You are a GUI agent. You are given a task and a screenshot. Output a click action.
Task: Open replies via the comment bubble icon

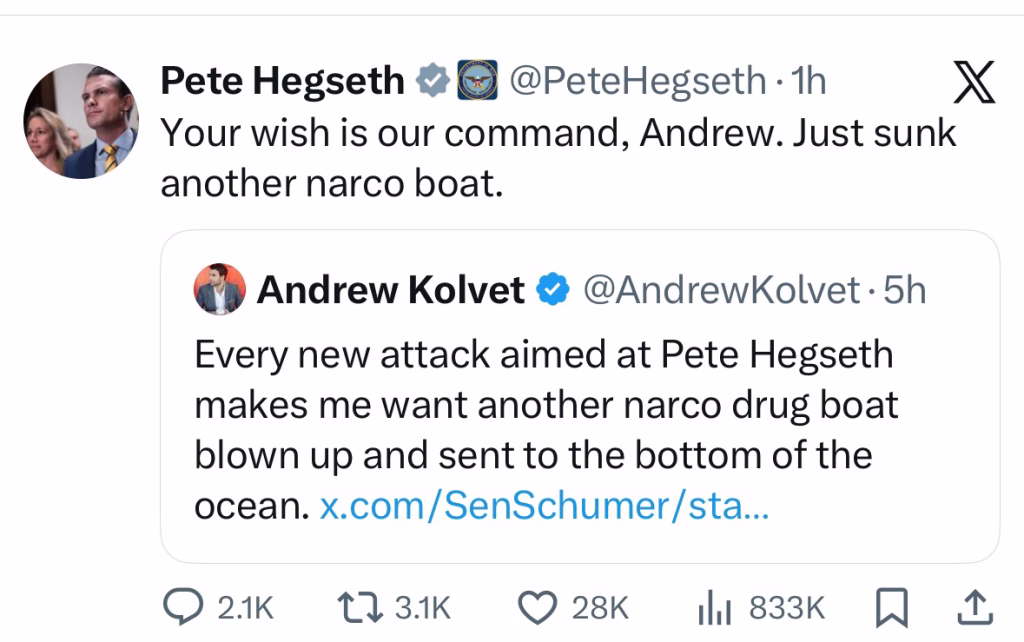pos(180,604)
